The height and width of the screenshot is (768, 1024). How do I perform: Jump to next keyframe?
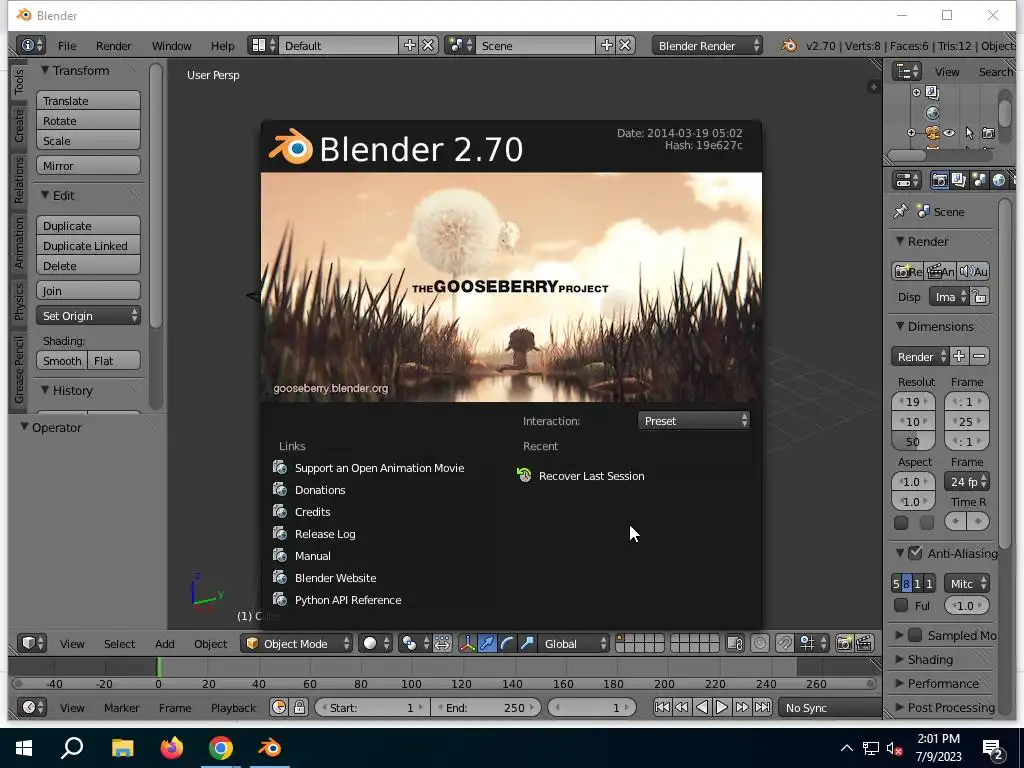742,707
